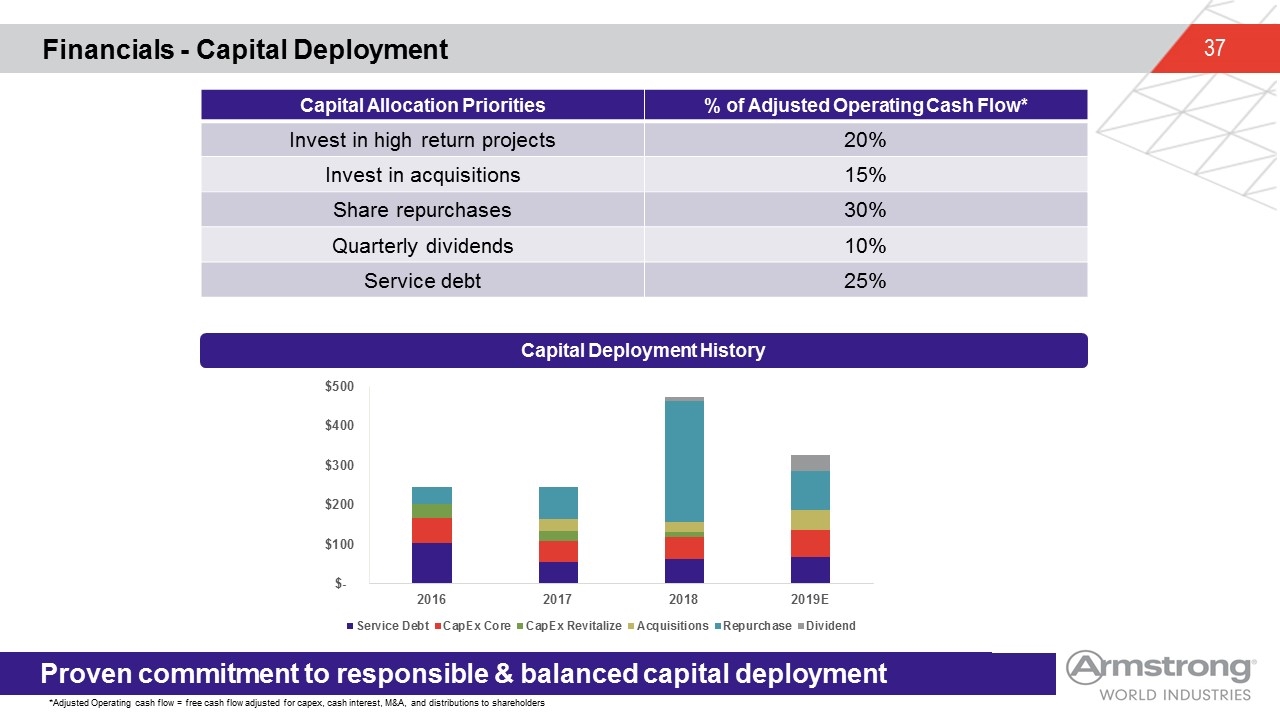Select the 10% value cell

point(865,245)
